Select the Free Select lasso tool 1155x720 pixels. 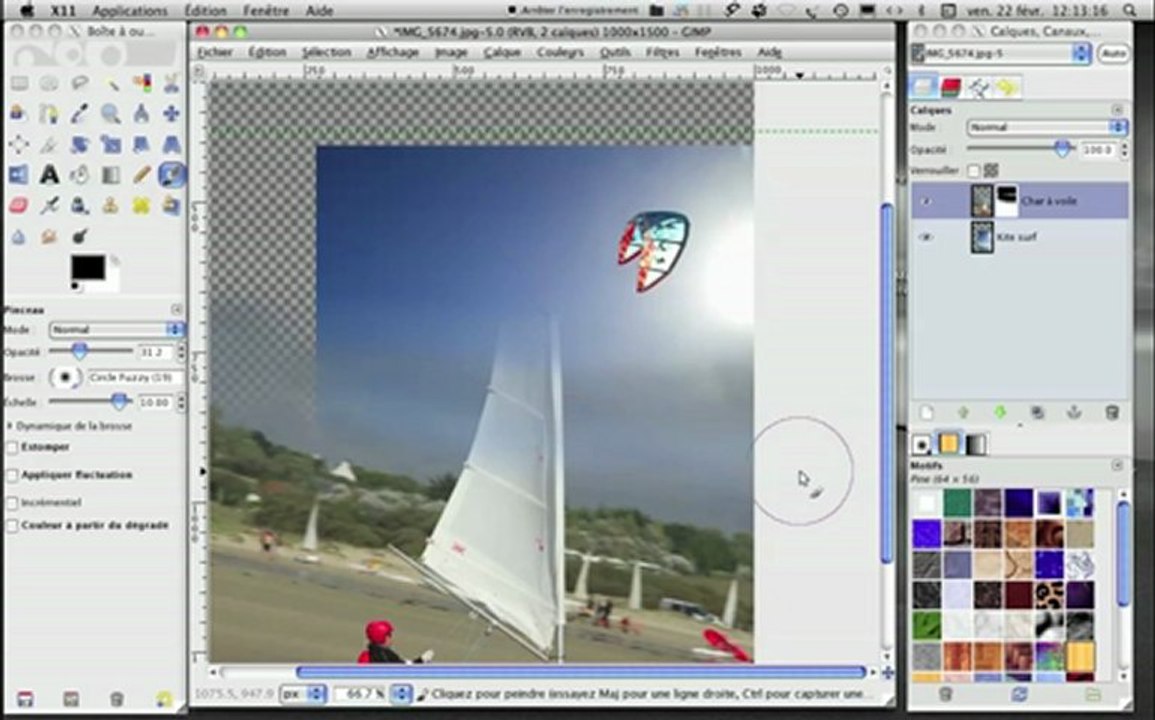(x=80, y=83)
